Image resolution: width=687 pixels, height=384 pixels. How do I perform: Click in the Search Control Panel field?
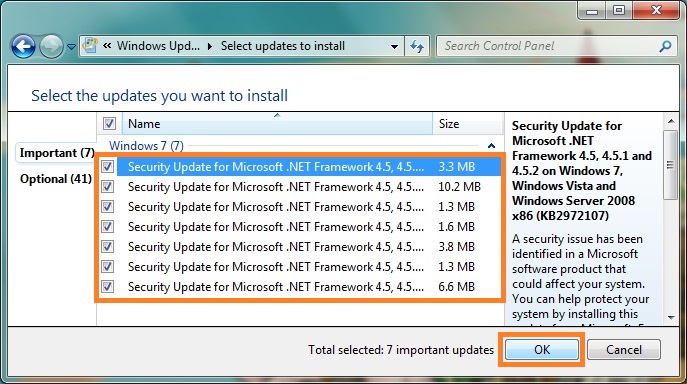548,46
